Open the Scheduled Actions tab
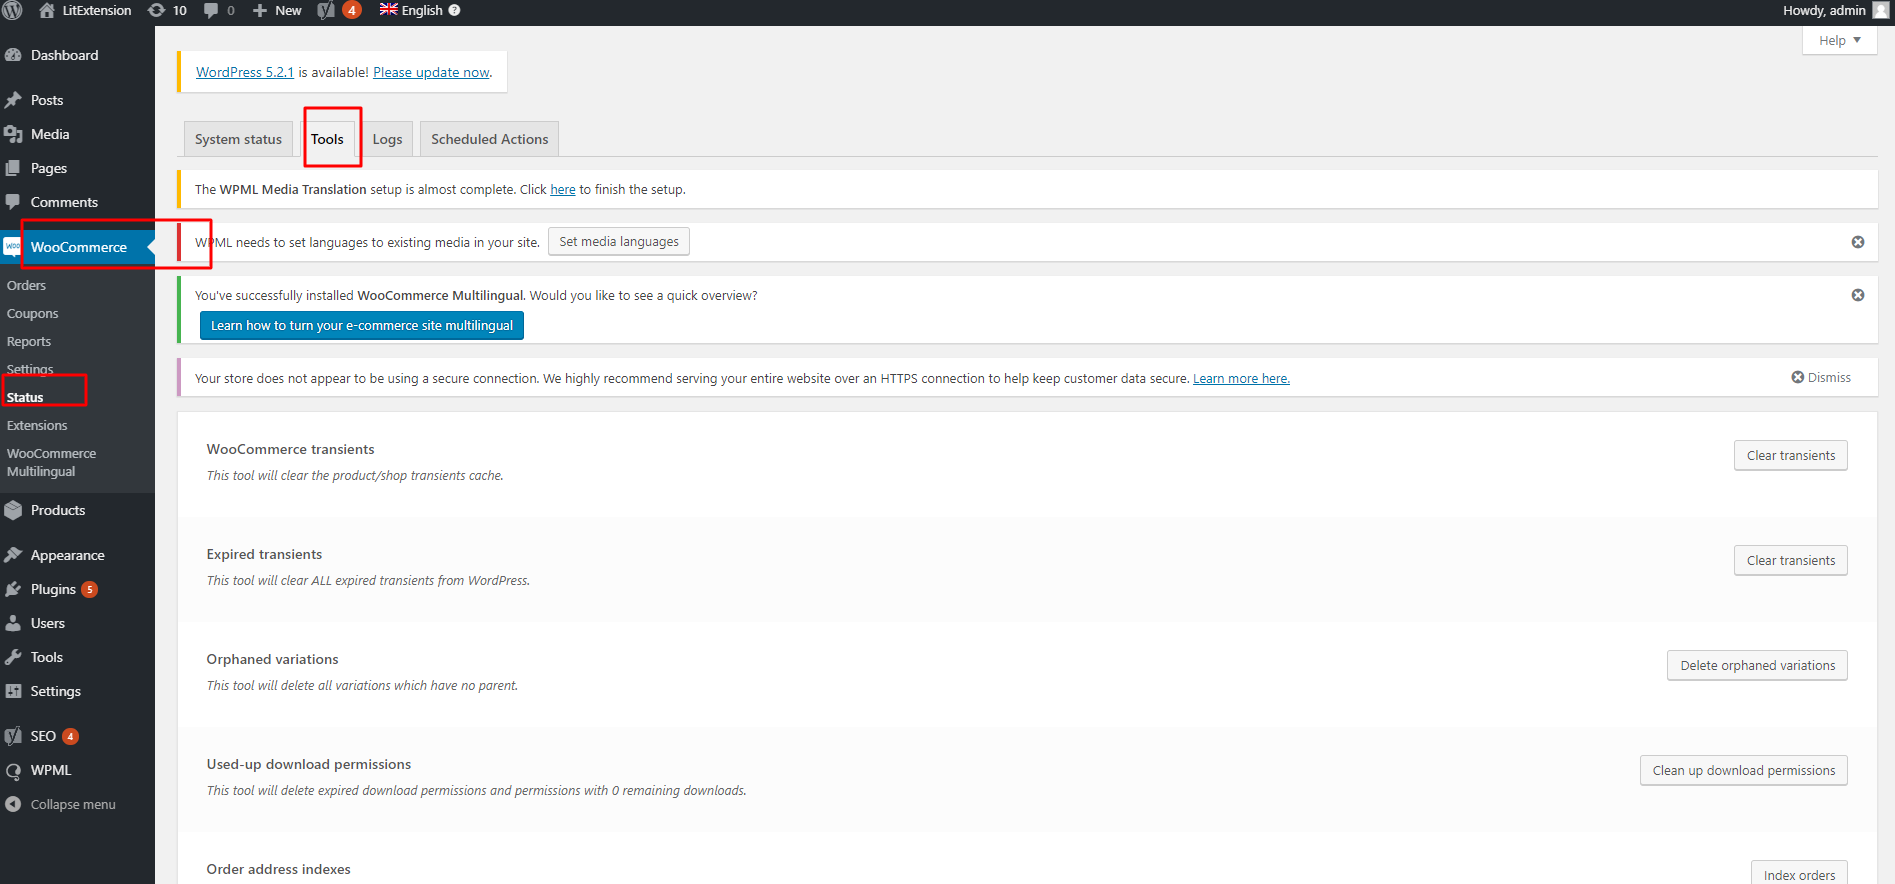 (489, 139)
